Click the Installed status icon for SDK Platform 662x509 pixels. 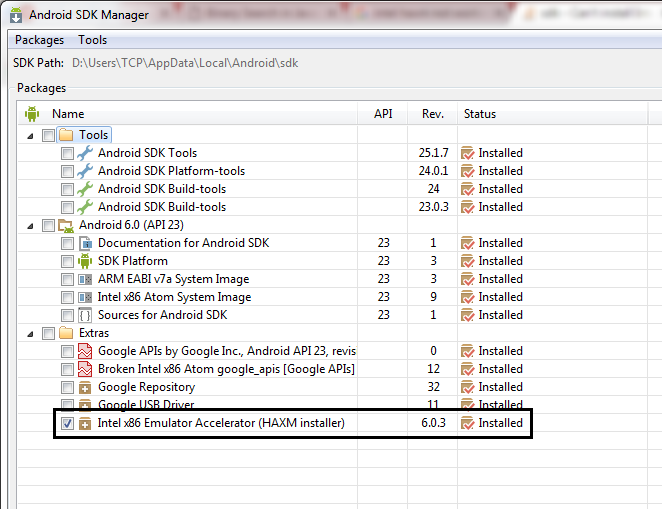[467, 261]
